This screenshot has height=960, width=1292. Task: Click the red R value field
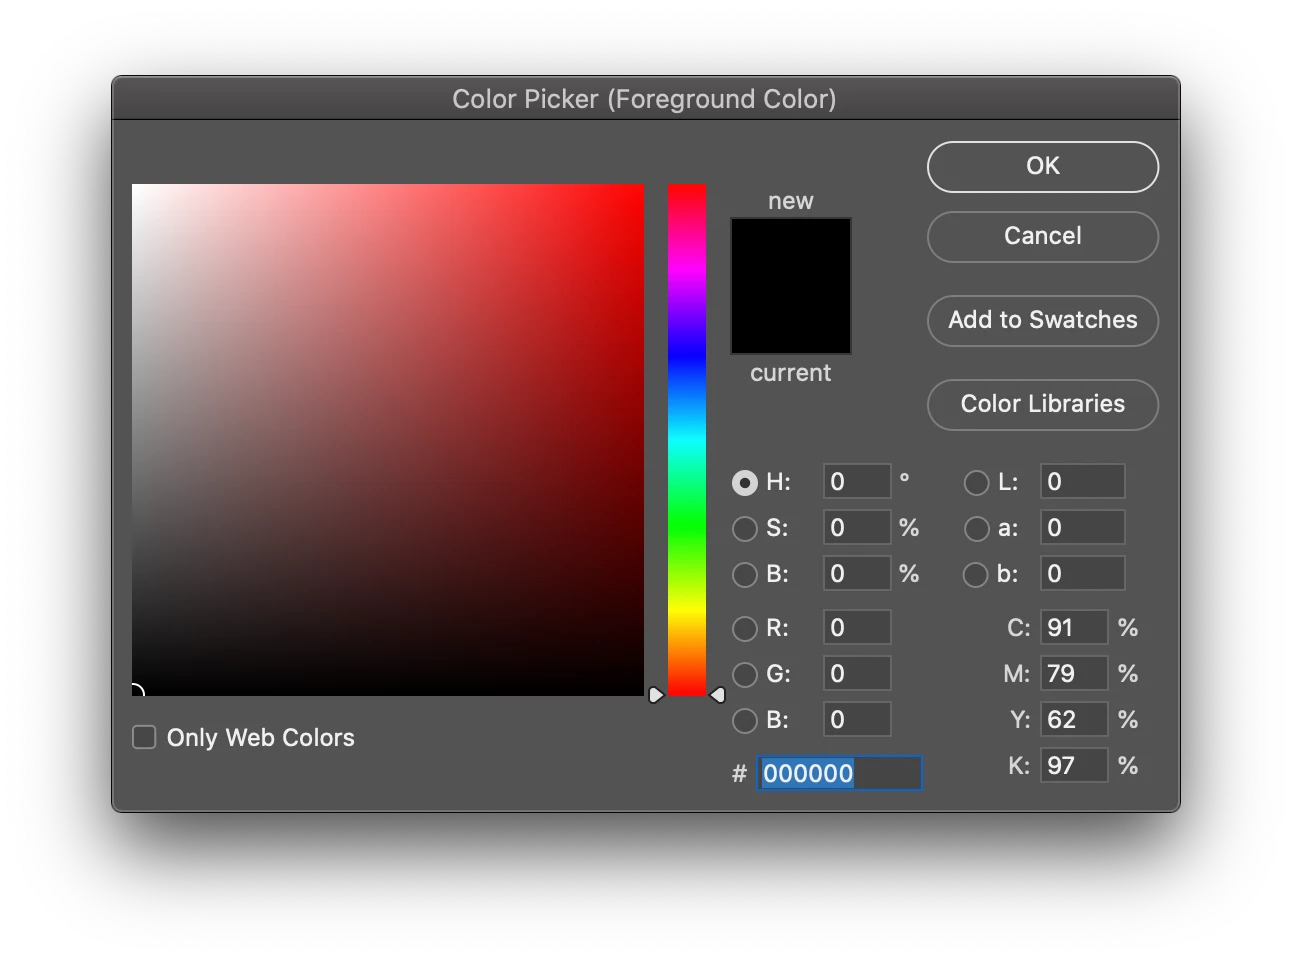coord(857,628)
